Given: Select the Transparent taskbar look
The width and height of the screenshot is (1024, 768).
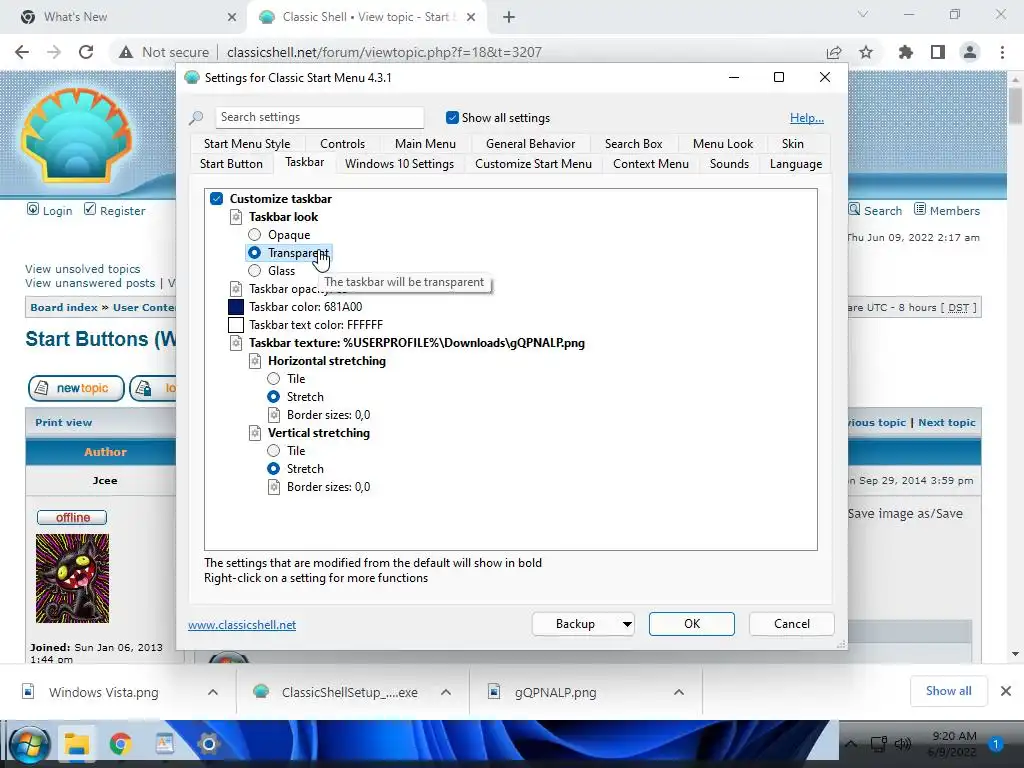Looking at the screenshot, I should point(254,253).
